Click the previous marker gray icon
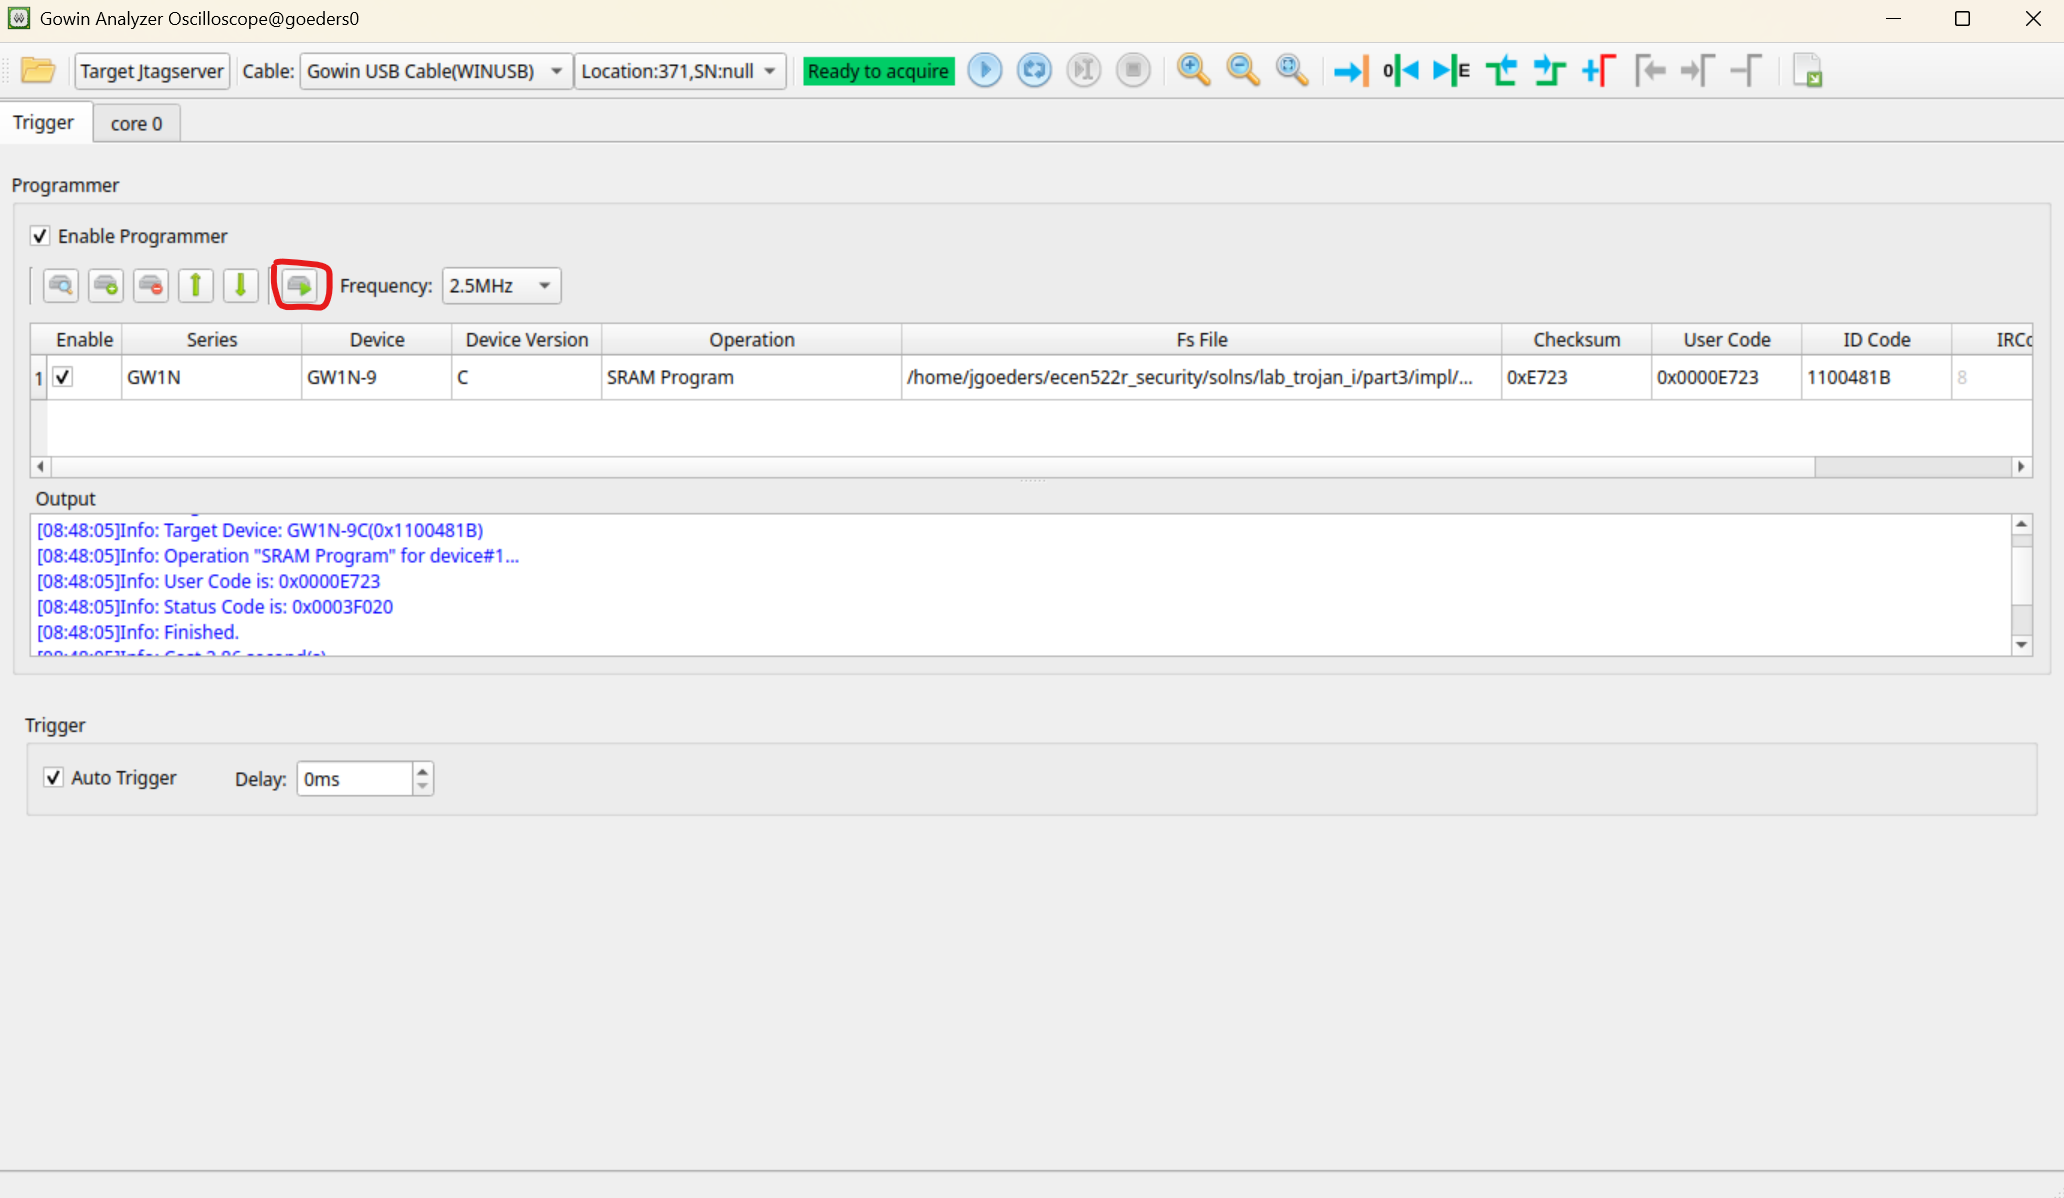Image resolution: width=2064 pixels, height=1198 pixels. (x=1649, y=70)
